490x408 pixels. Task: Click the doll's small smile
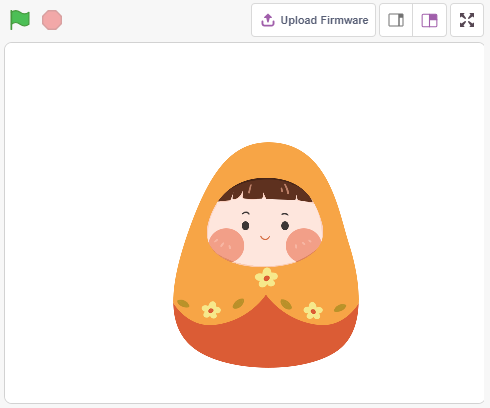[x=265, y=238]
